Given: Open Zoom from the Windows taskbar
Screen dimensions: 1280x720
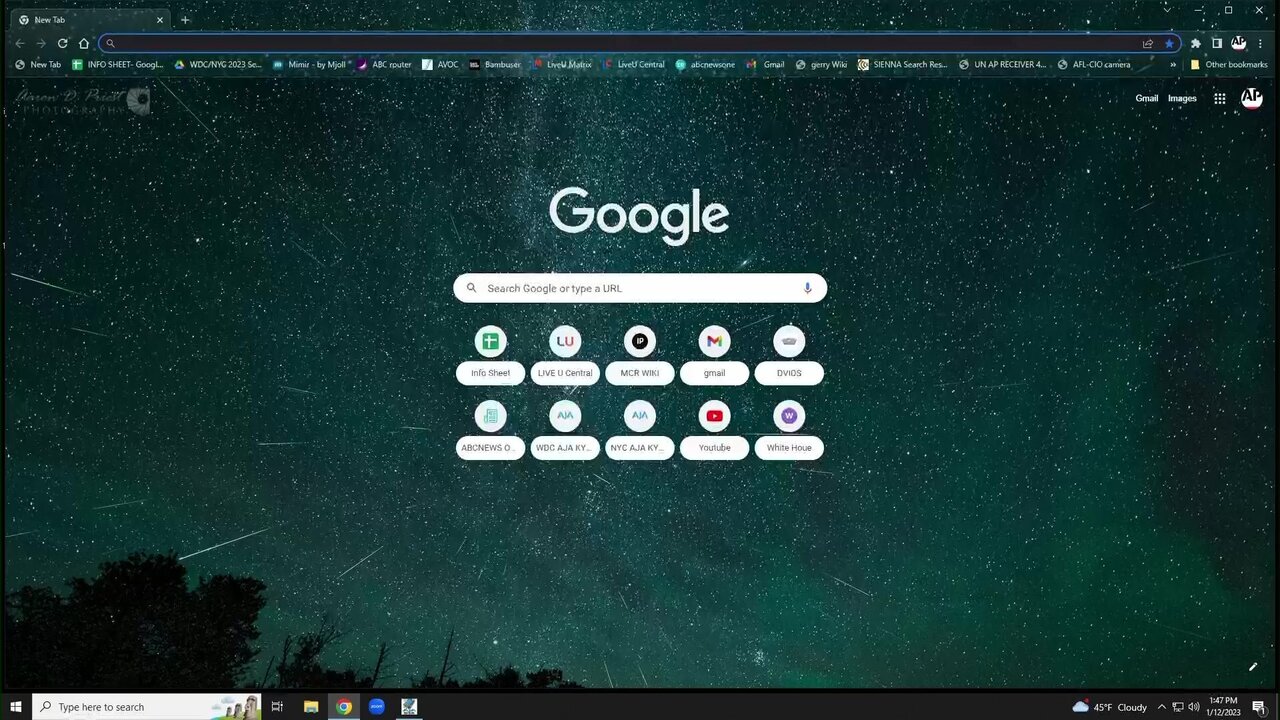Looking at the screenshot, I should point(377,707).
